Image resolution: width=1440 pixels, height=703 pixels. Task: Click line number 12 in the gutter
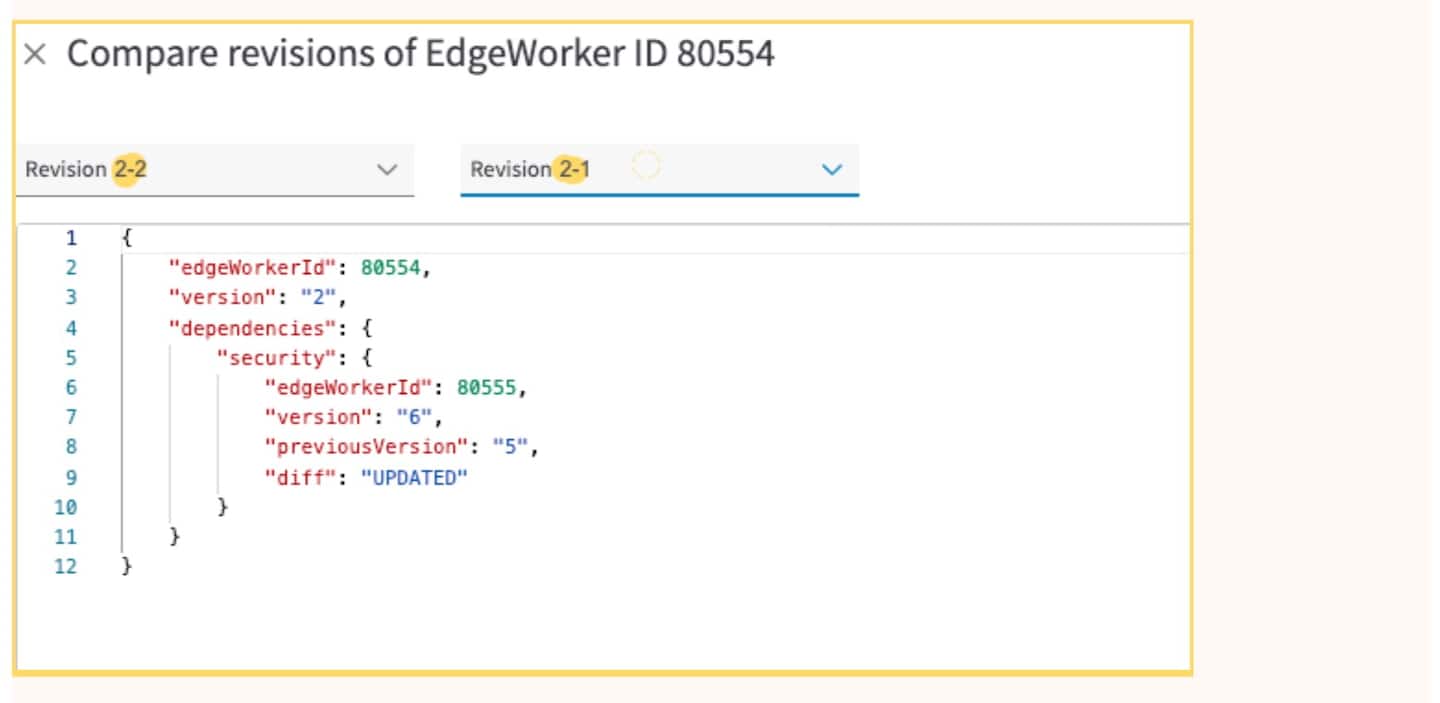point(65,567)
